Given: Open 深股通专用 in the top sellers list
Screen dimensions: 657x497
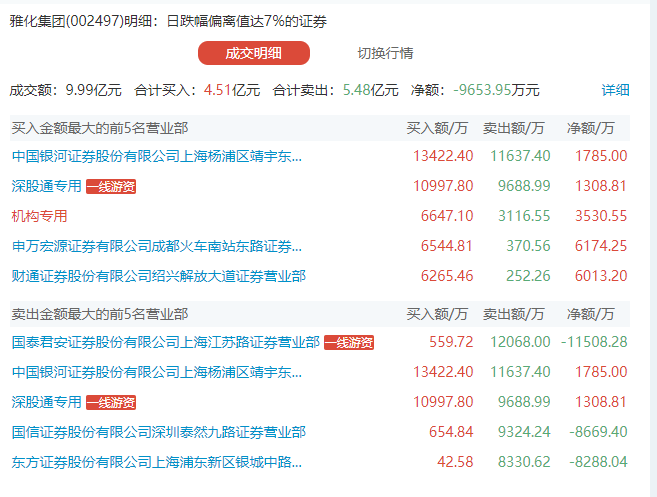Looking at the screenshot, I should tap(47, 402).
